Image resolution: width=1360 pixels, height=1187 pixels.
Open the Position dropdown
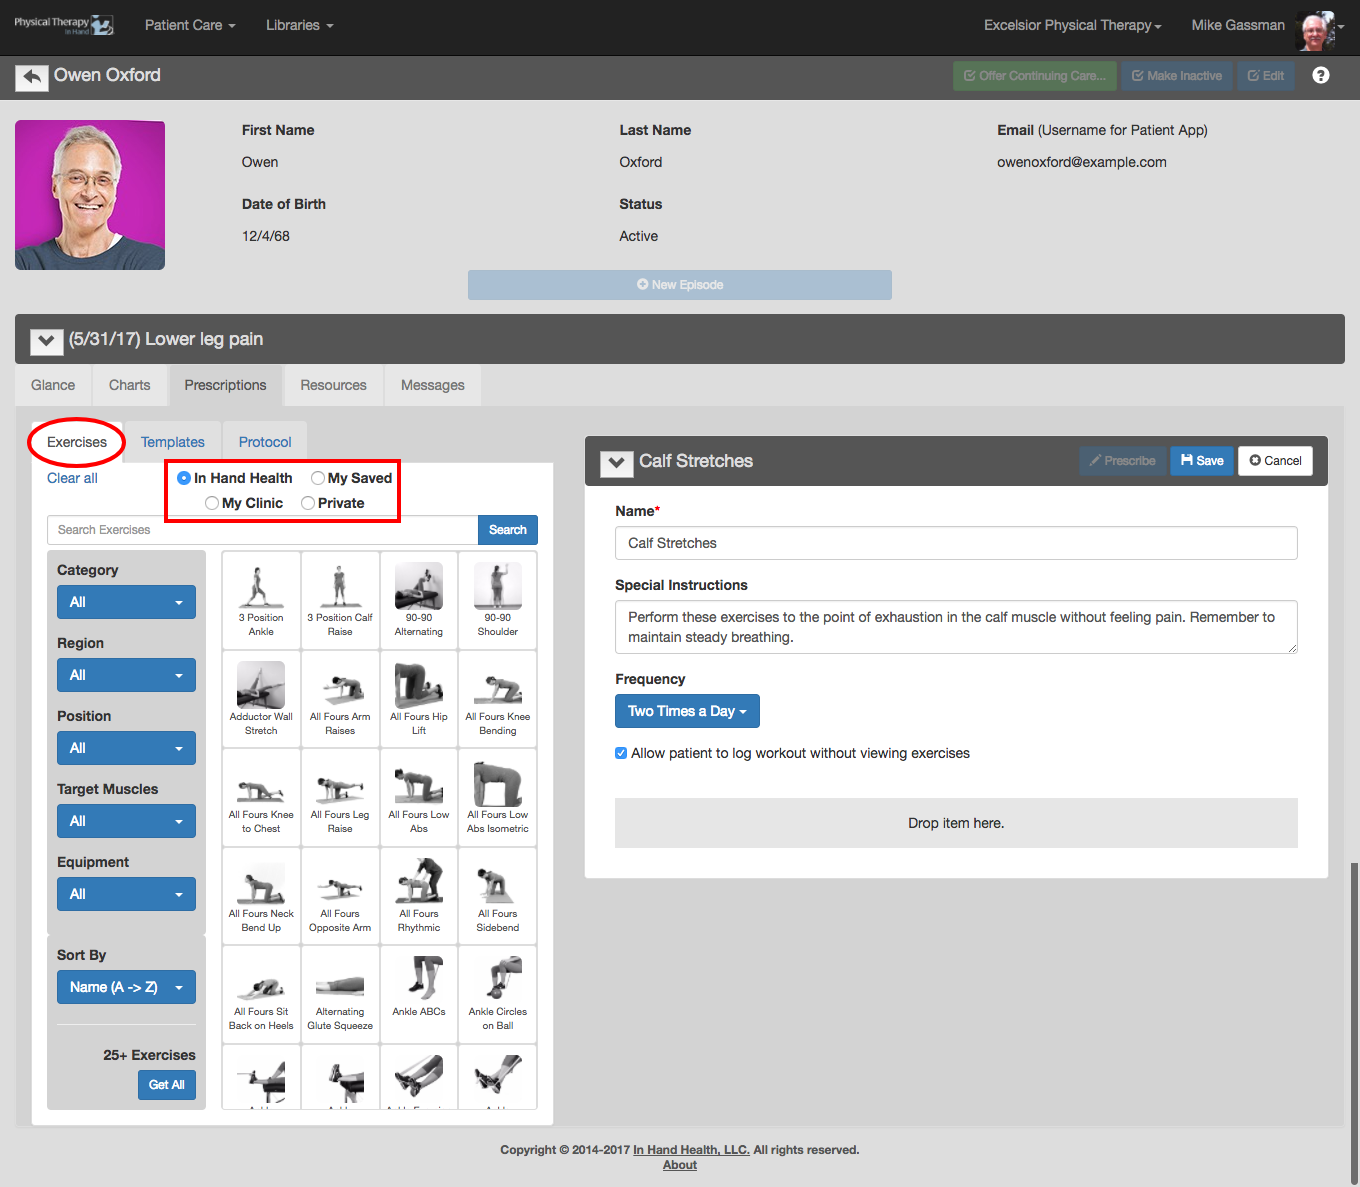[x=126, y=748]
